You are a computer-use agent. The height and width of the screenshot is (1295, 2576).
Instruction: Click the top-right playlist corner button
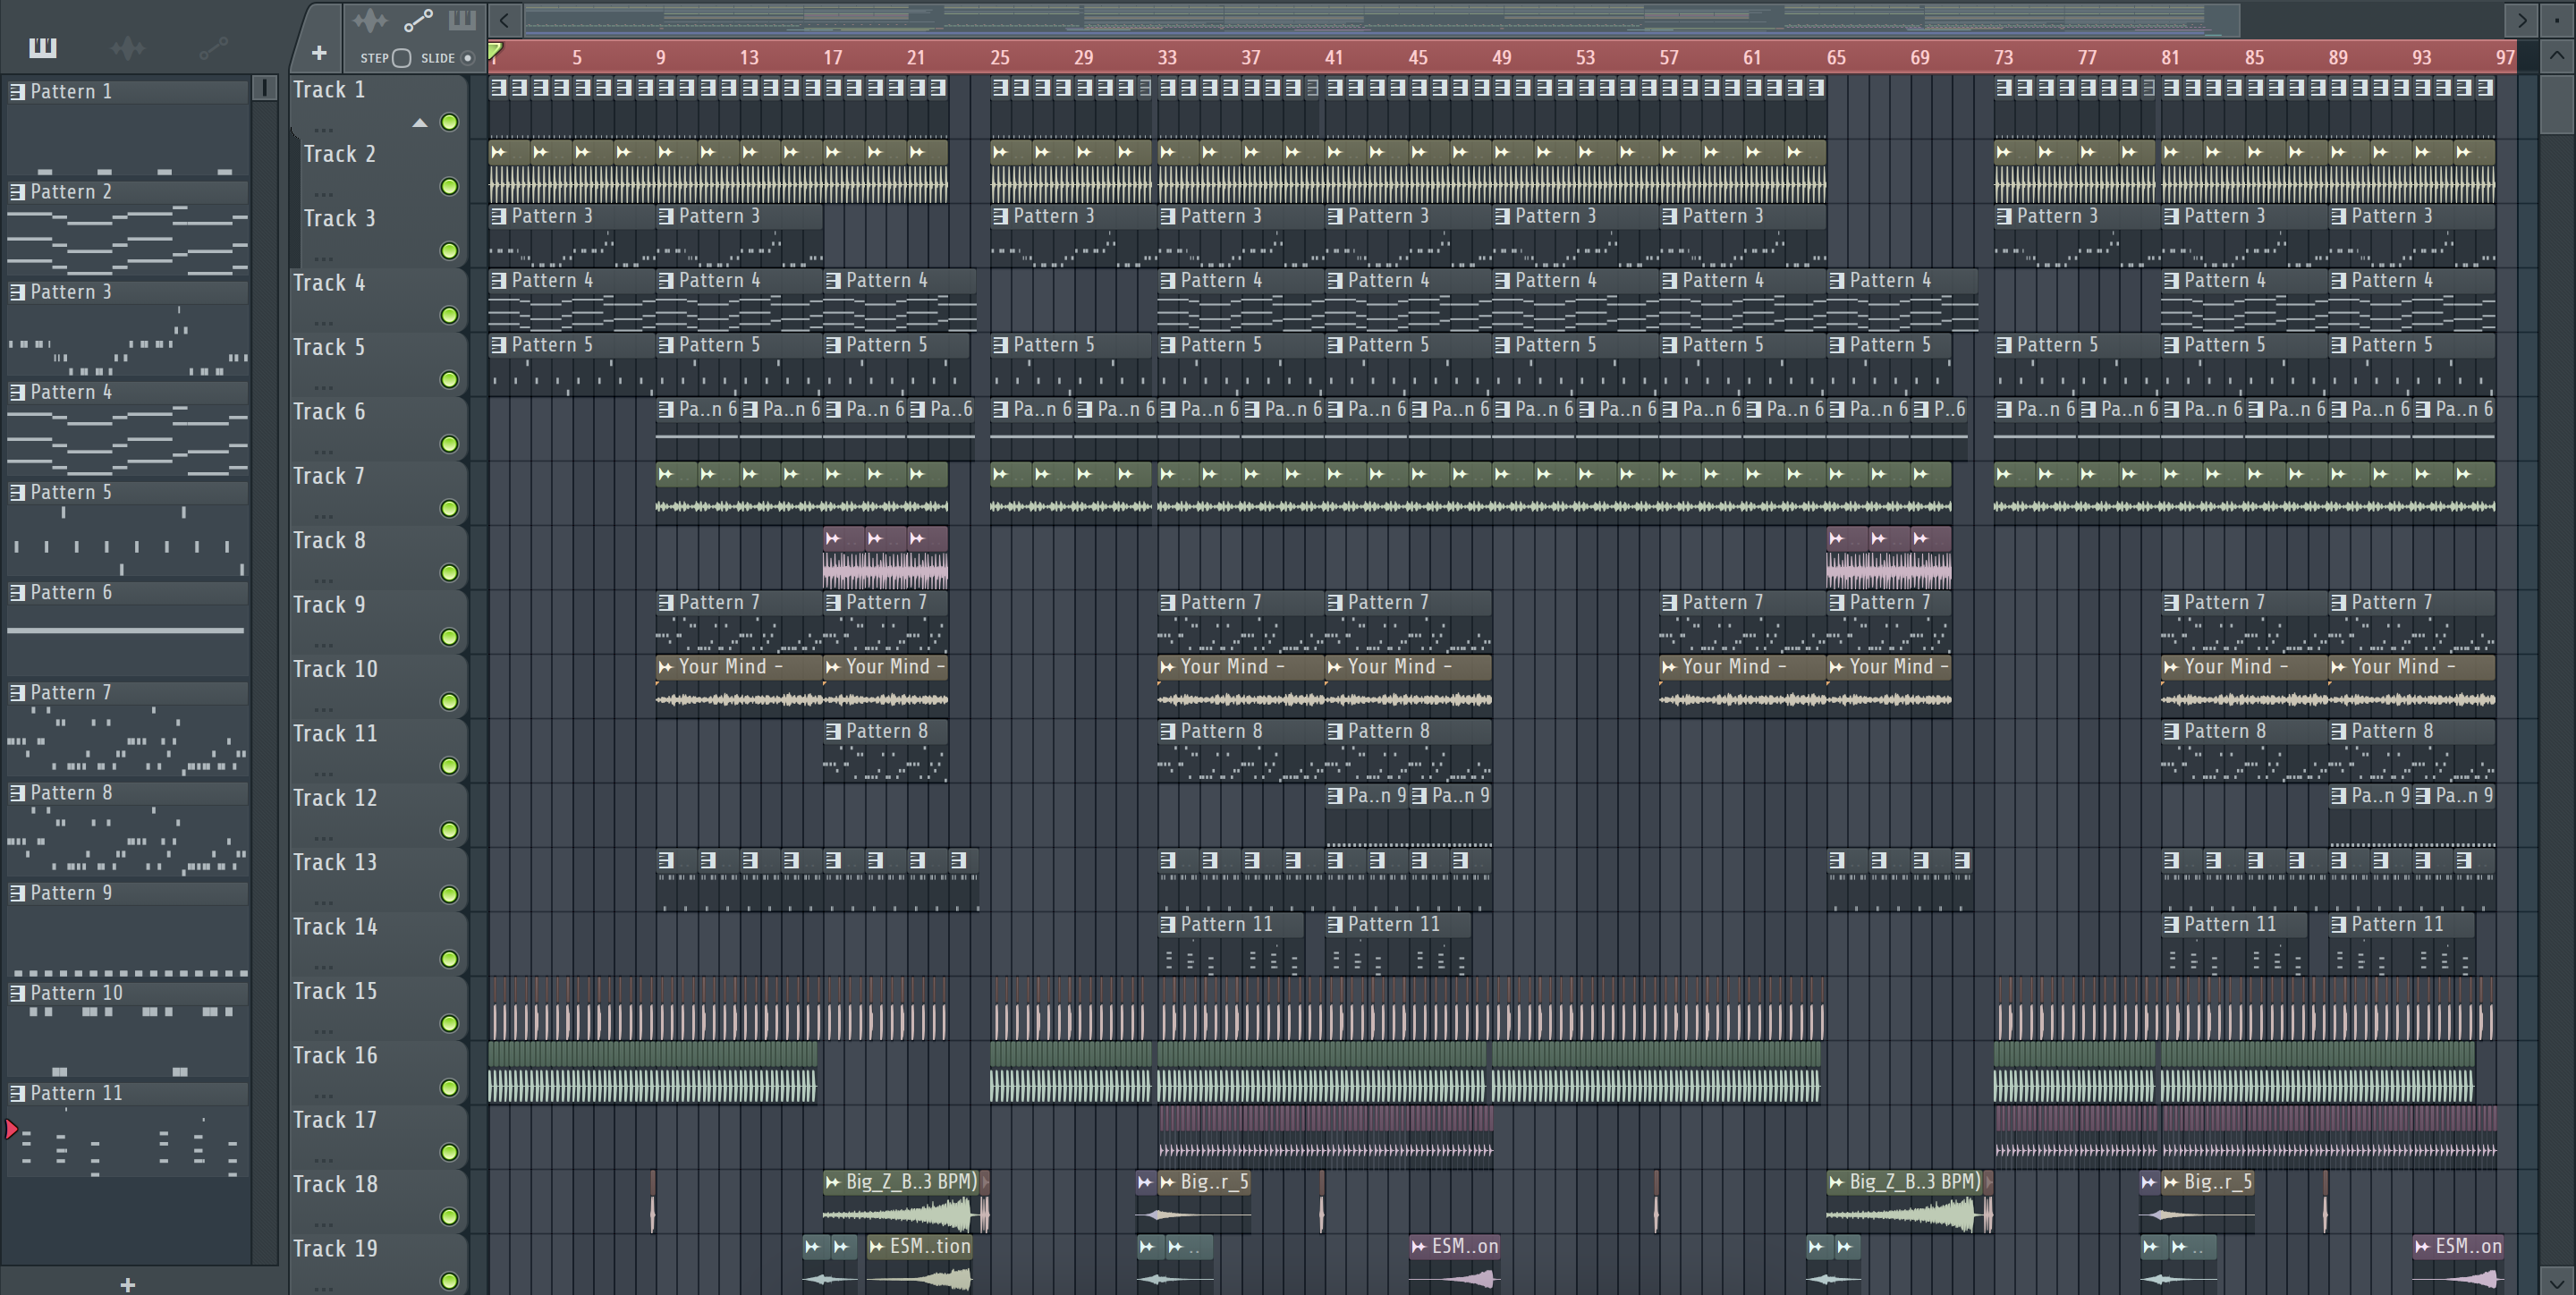click(2557, 20)
